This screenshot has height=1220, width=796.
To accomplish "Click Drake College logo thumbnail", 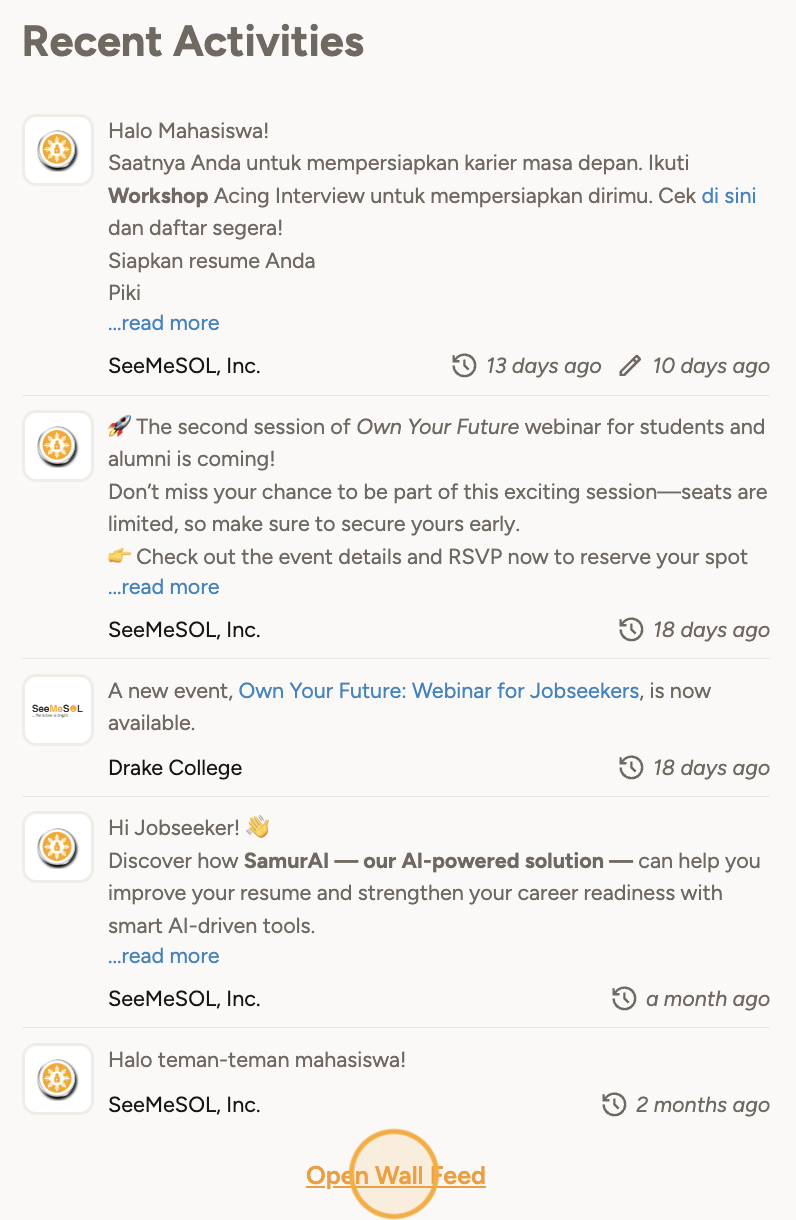I will click(58, 710).
